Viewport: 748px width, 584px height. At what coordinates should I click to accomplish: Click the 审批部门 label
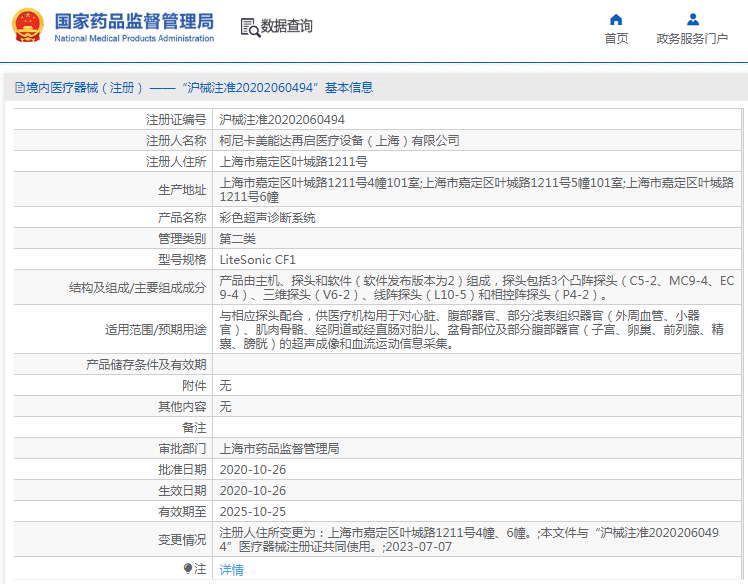182,449
